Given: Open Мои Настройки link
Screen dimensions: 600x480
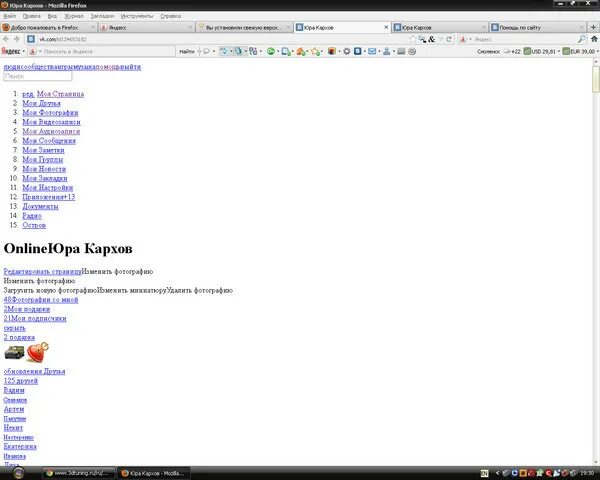Looking at the screenshot, I should click(47, 188).
